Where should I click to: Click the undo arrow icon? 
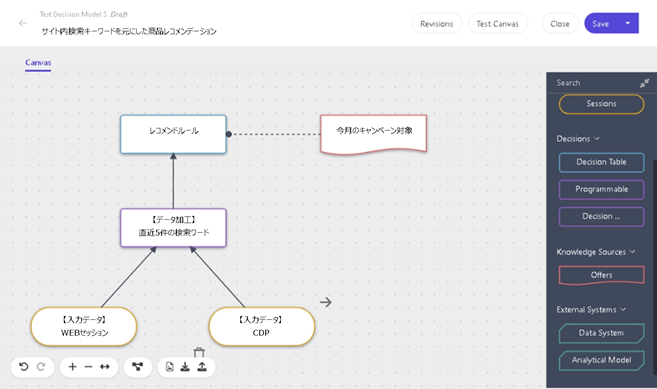tap(24, 367)
